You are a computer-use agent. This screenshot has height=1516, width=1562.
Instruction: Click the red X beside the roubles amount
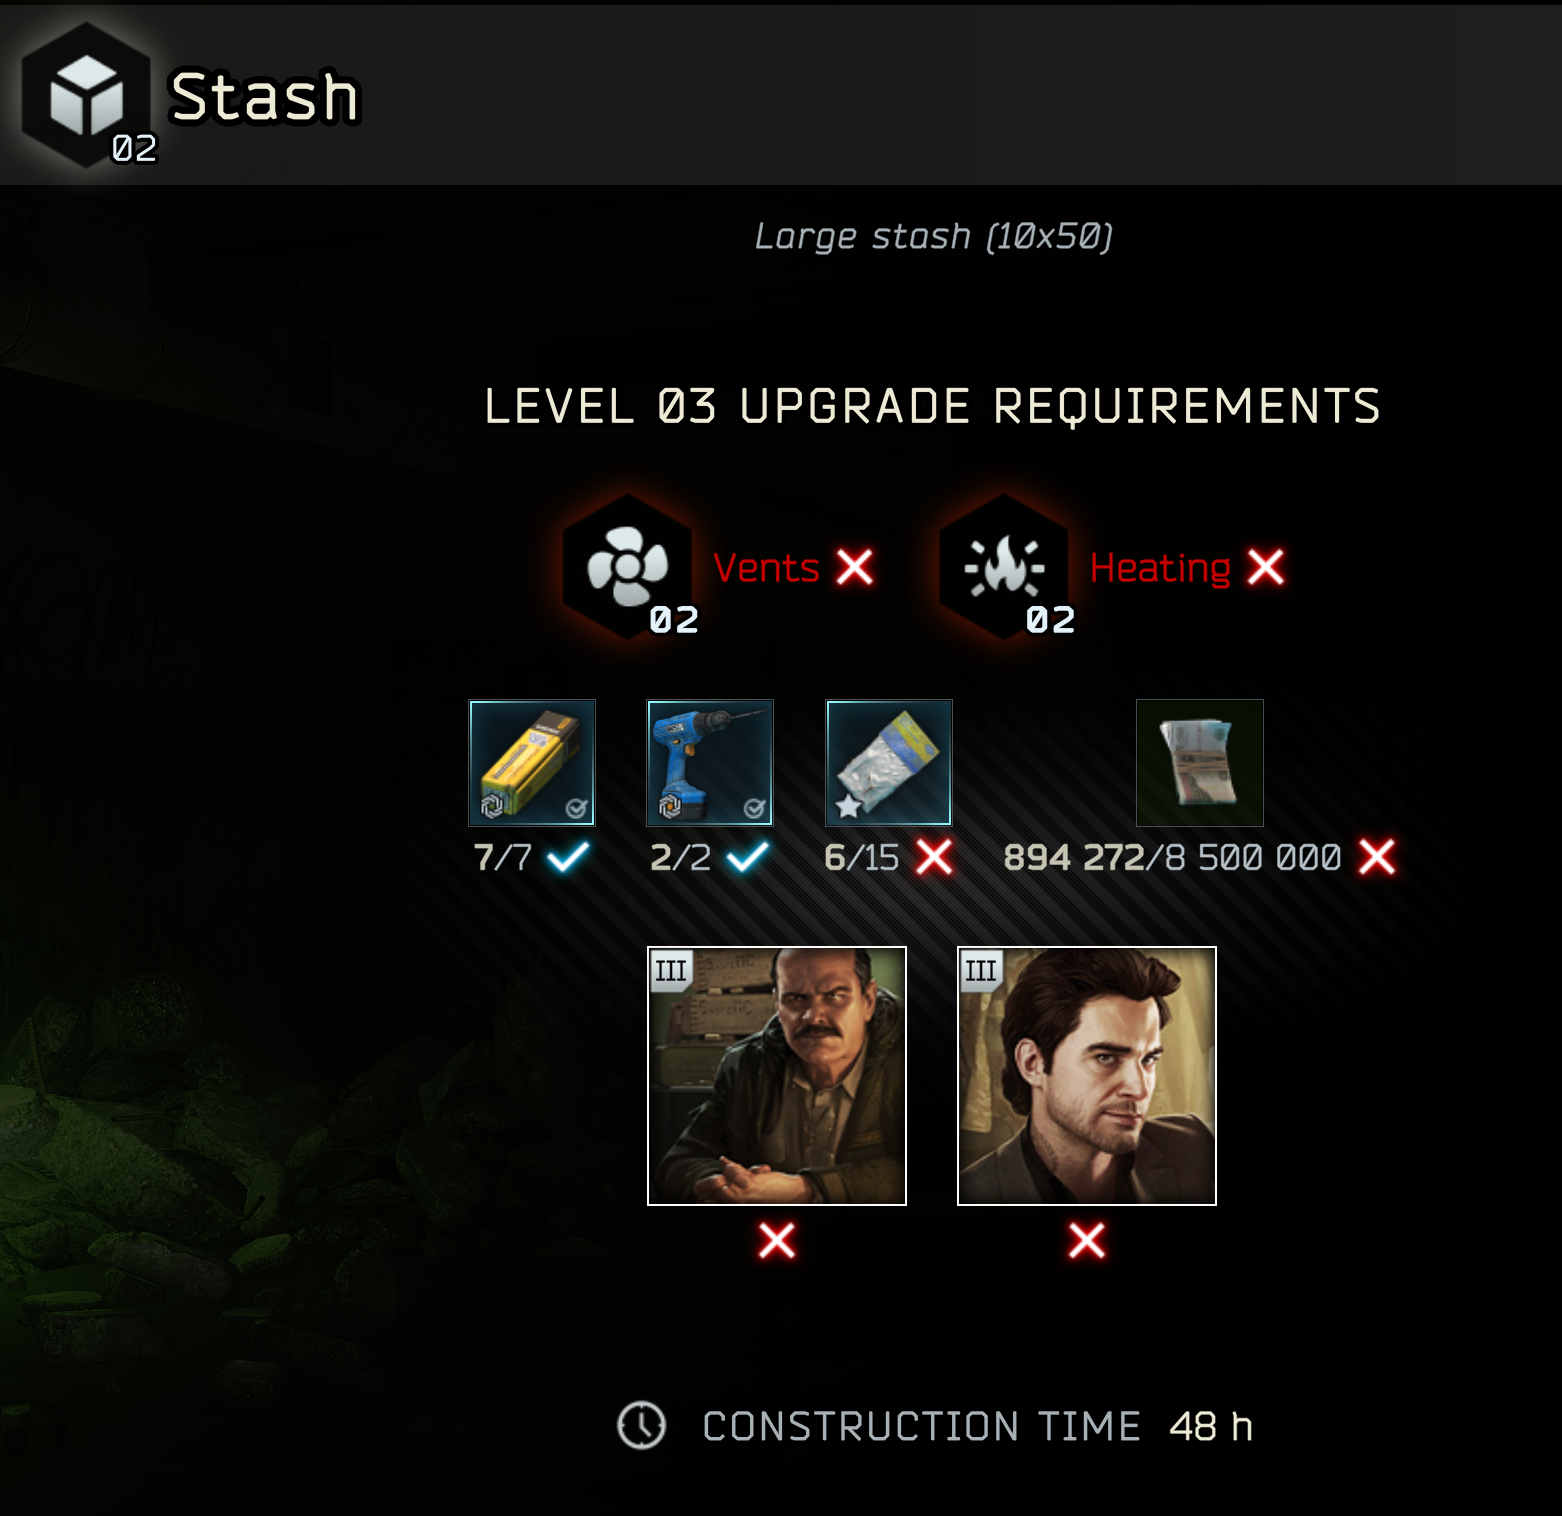pos(1377,857)
